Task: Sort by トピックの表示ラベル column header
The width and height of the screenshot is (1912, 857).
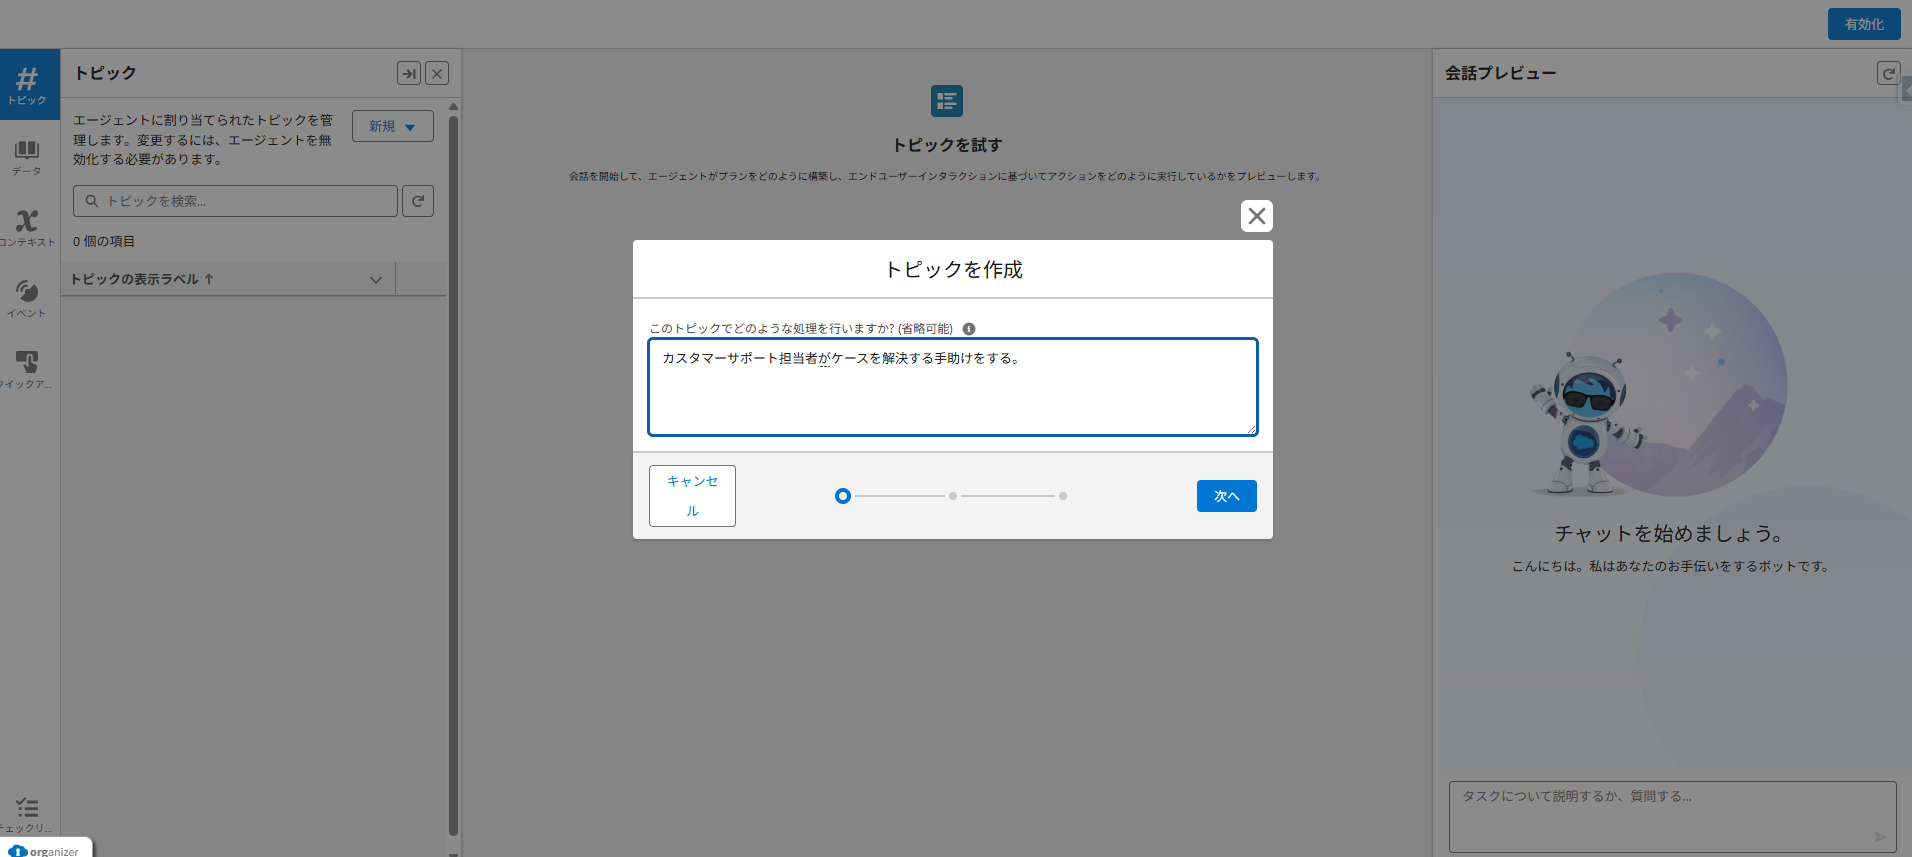Action: coord(140,280)
